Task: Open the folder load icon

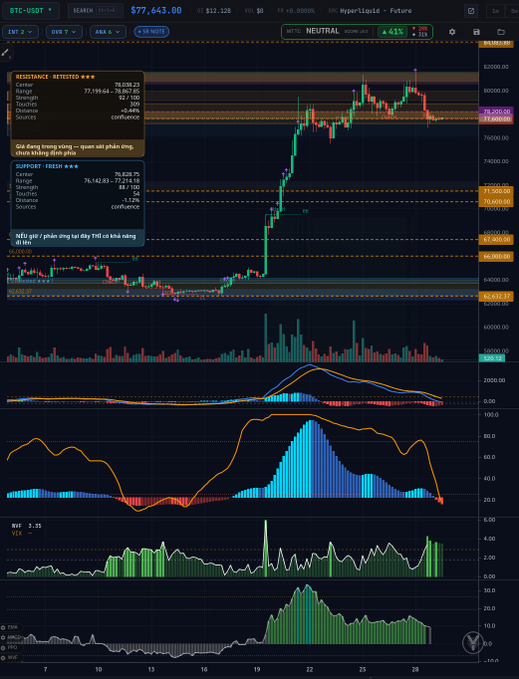Action: point(501,32)
